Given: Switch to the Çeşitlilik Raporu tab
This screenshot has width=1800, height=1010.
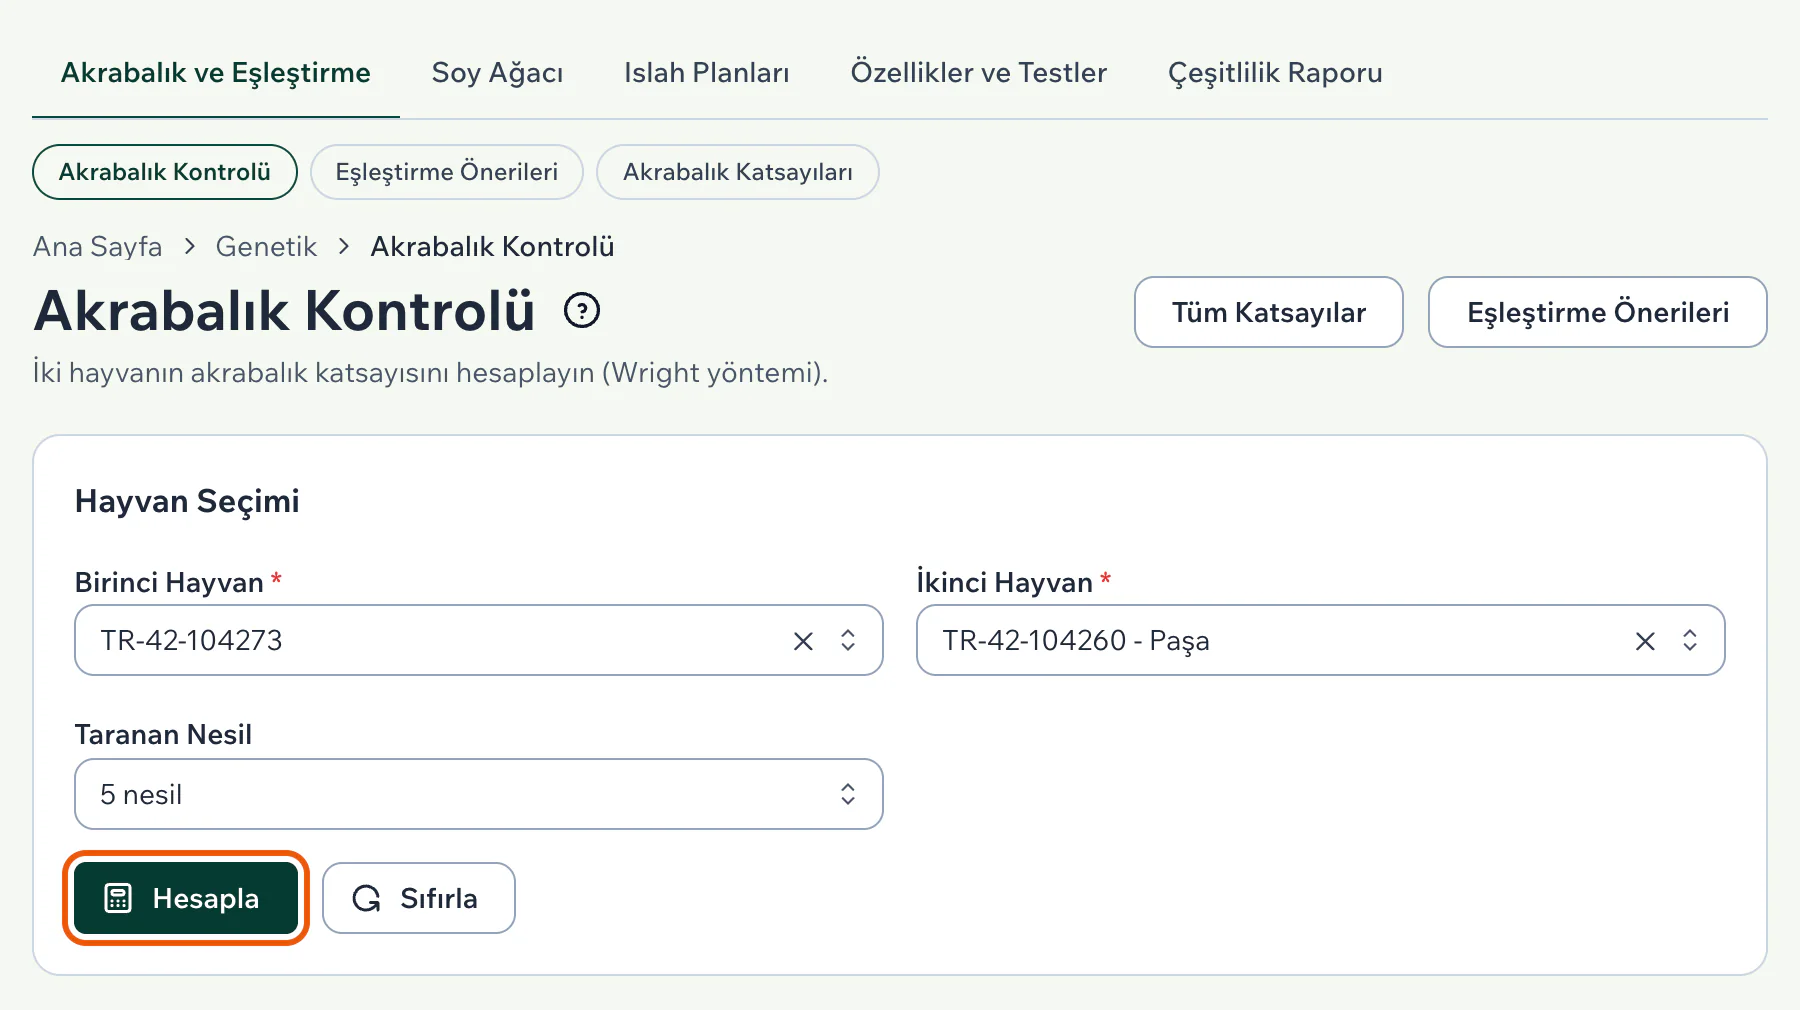Looking at the screenshot, I should [x=1275, y=73].
